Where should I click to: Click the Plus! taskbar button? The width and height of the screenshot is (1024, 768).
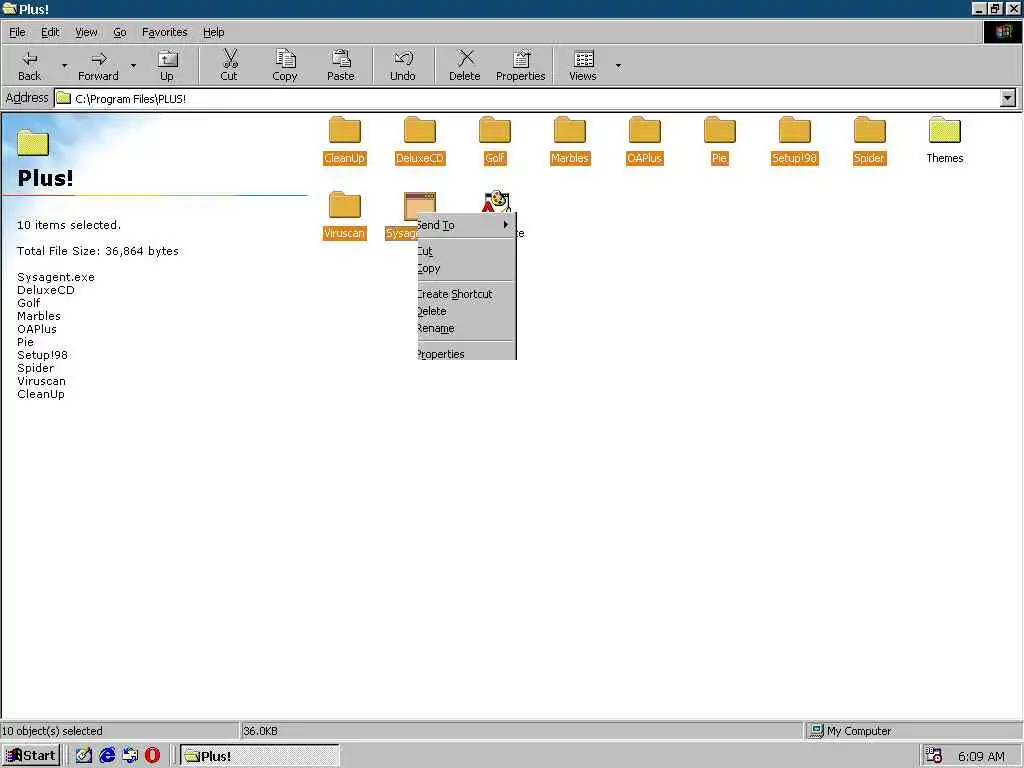coord(260,756)
